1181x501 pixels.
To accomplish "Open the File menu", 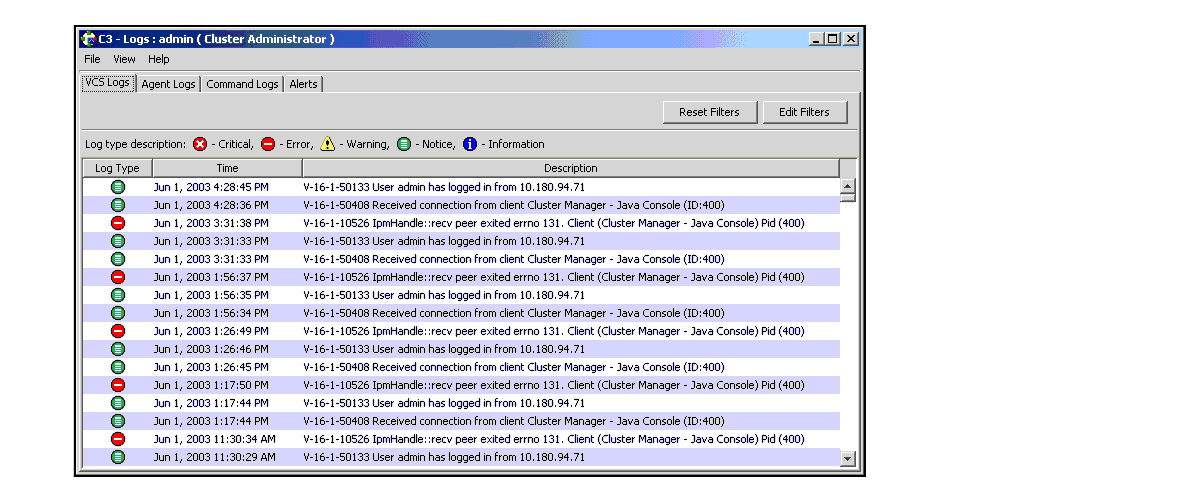I will point(92,59).
